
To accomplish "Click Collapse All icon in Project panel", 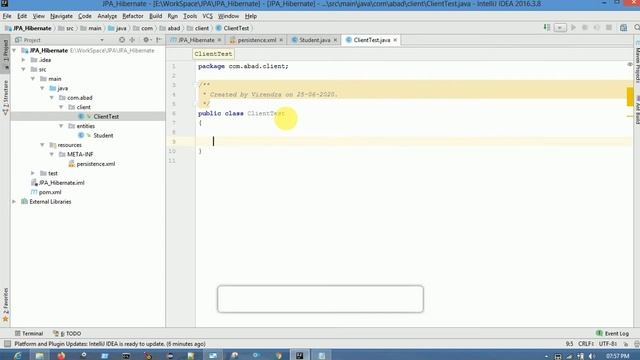I will [132, 40].
